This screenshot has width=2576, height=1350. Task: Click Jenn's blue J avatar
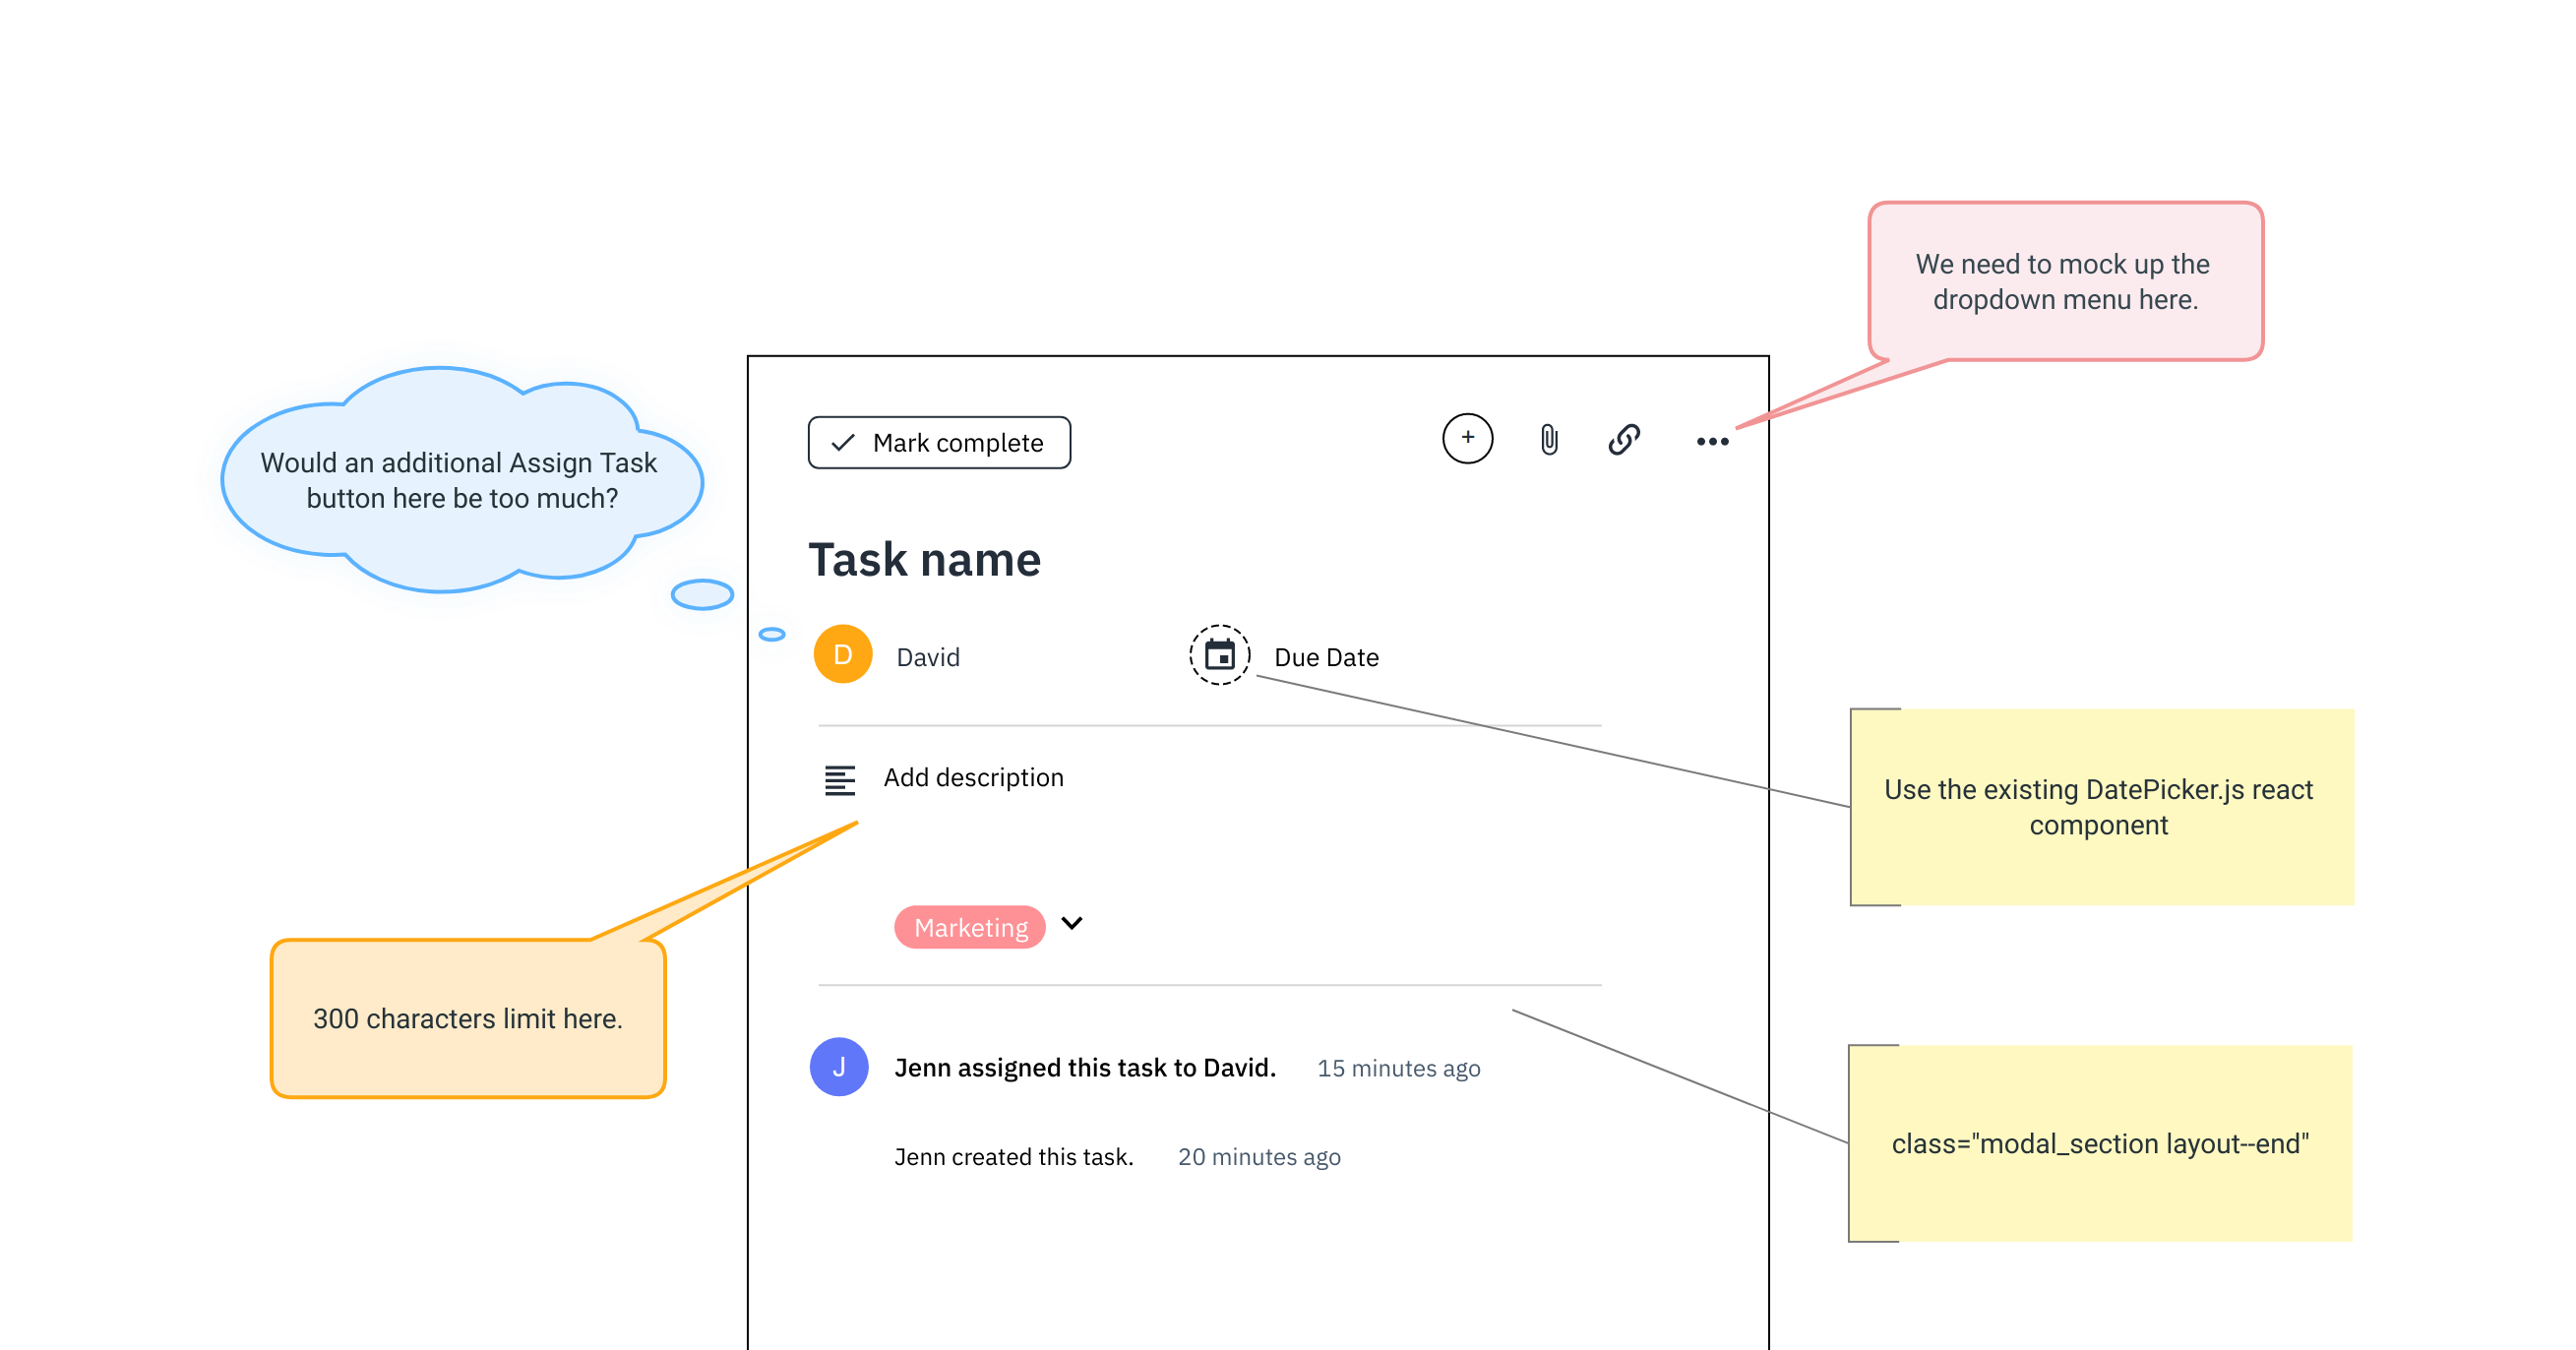coord(838,1067)
